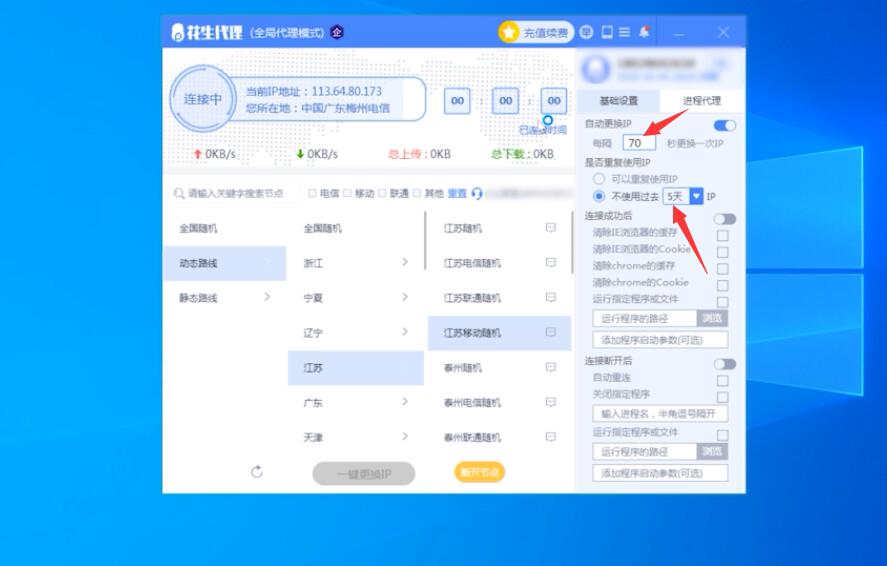Screen dimensions: 887x566
Task: Click the circular 连接中 connection status icon
Action: pyautogui.click(x=202, y=99)
